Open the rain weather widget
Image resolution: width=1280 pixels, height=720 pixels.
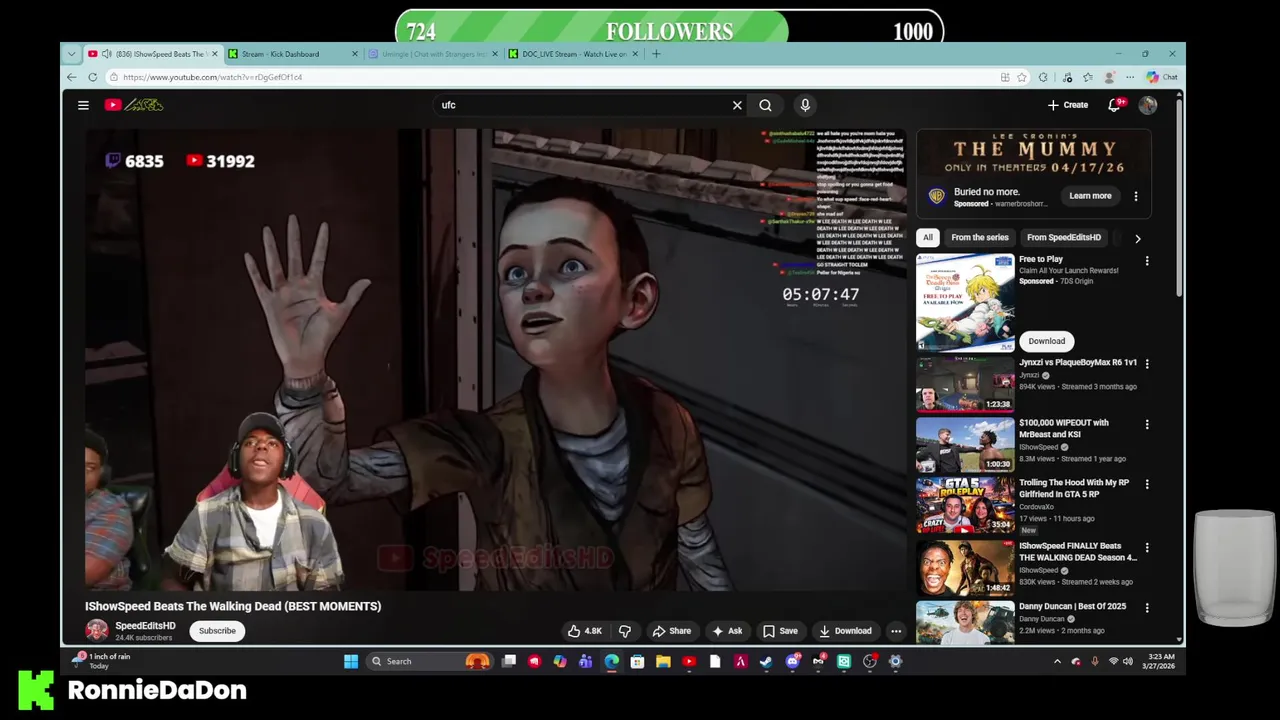click(x=102, y=661)
